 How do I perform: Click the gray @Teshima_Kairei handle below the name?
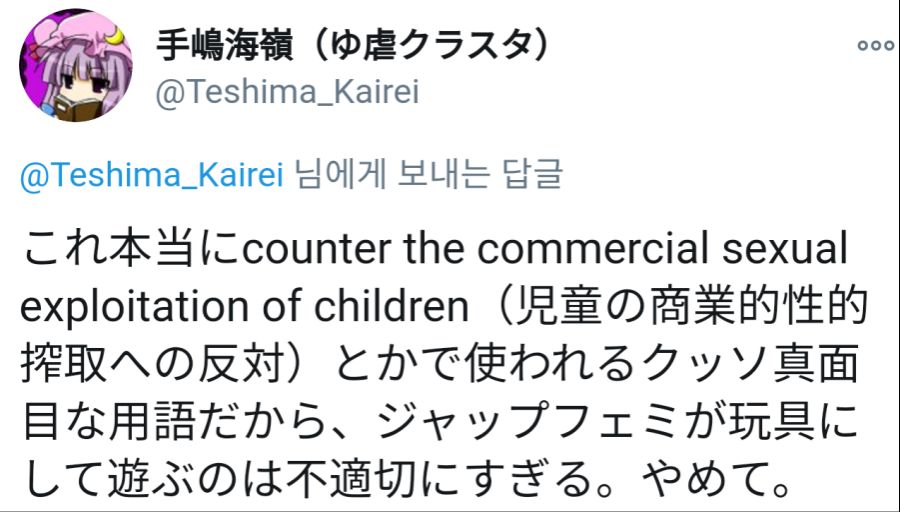(x=288, y=92)
